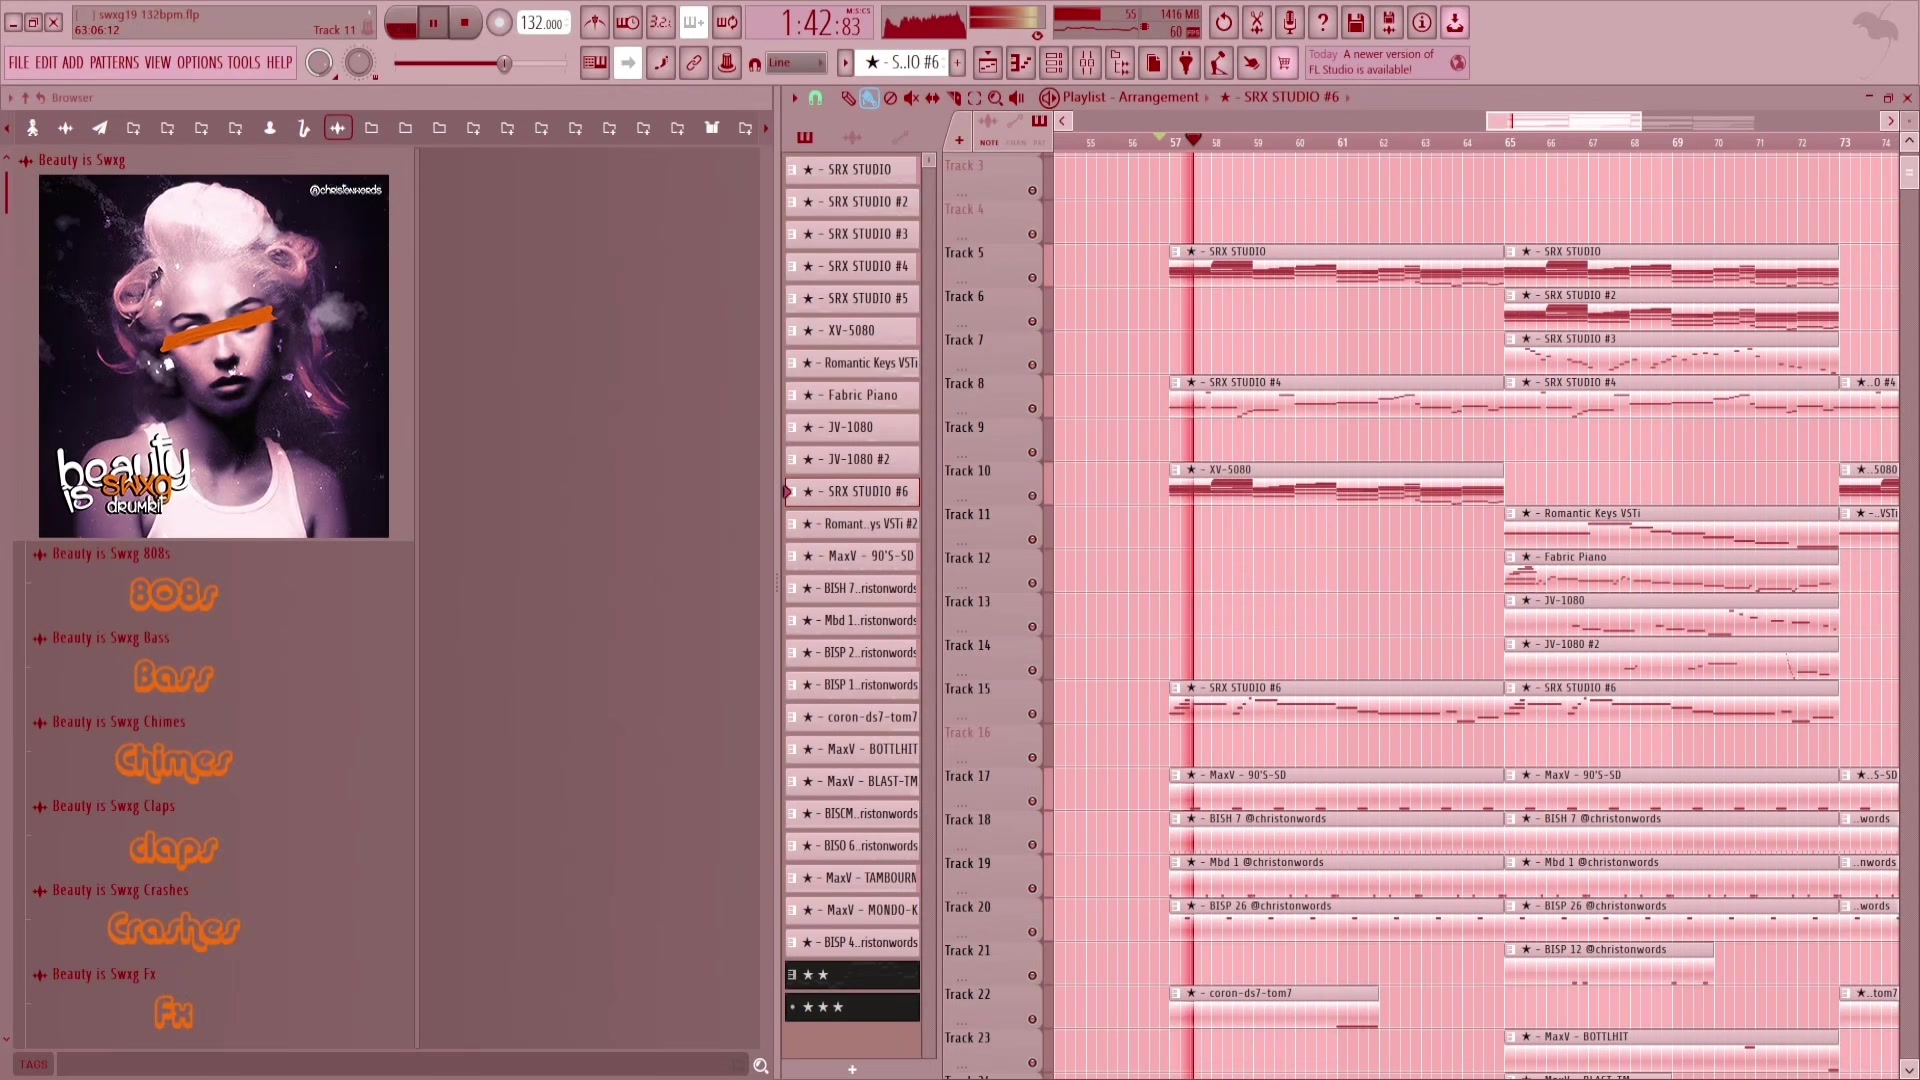Open the Mixer window icon
This screenshot has width=1920, height=1080.
(x=1086, y=64)
